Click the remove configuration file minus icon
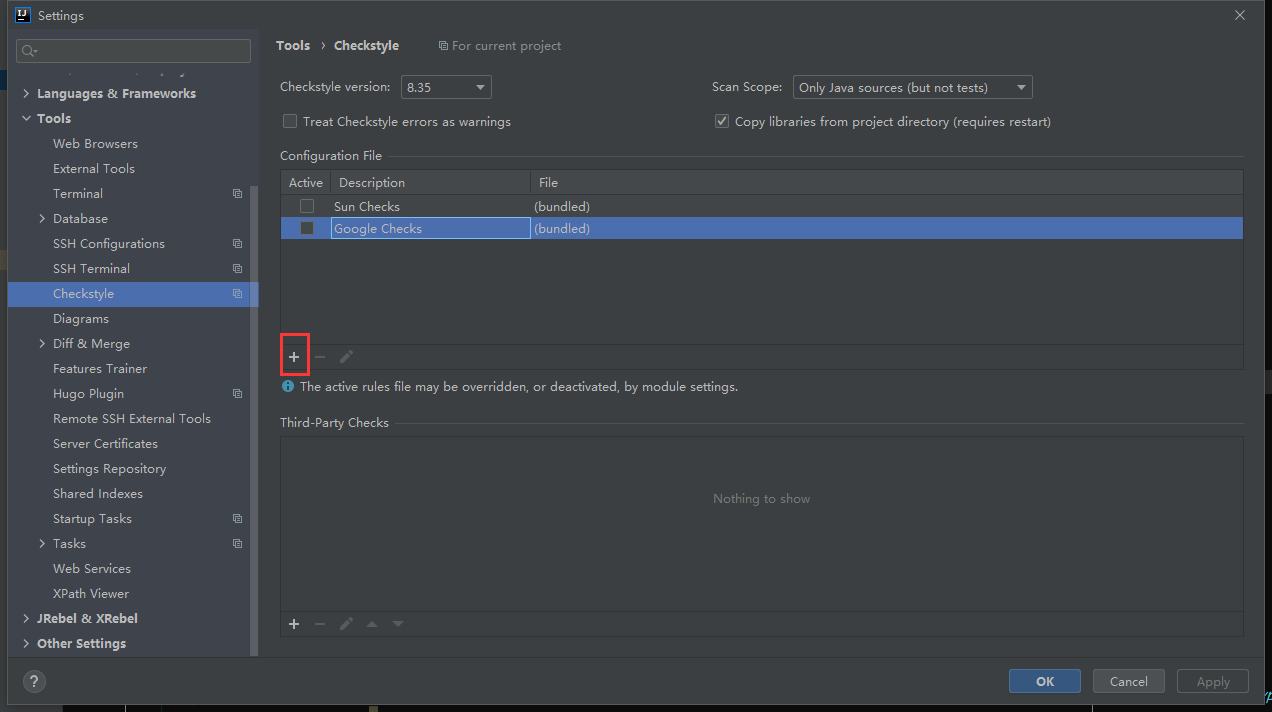 (x=320, y=357)
